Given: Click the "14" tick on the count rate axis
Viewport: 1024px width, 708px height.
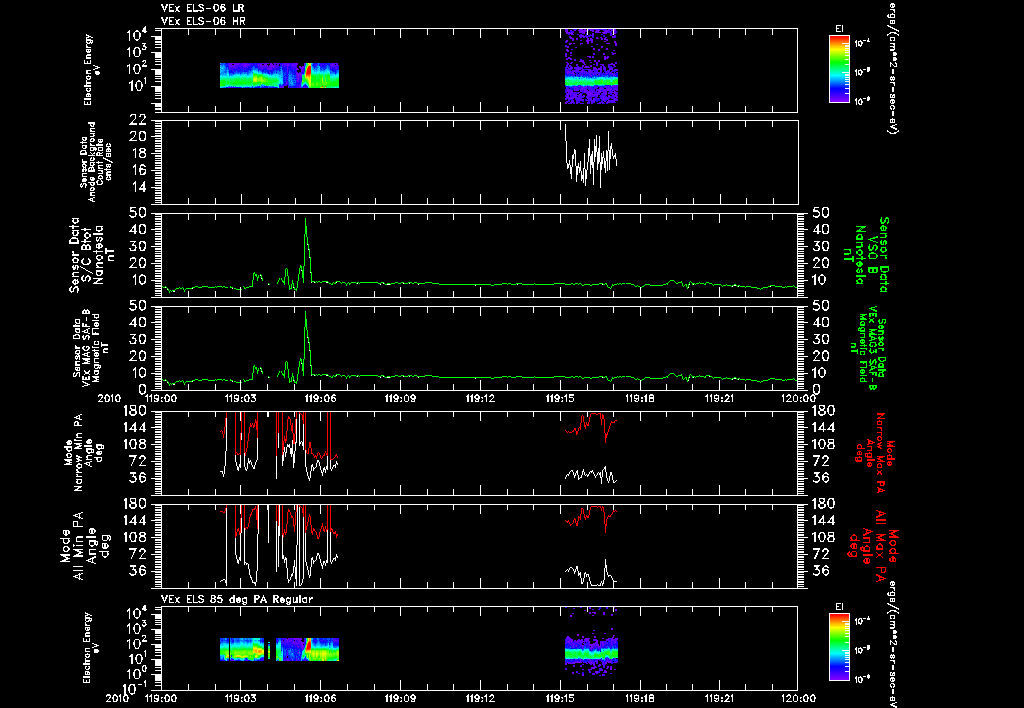Looking at the screenshot, I should tap(138, 187).
